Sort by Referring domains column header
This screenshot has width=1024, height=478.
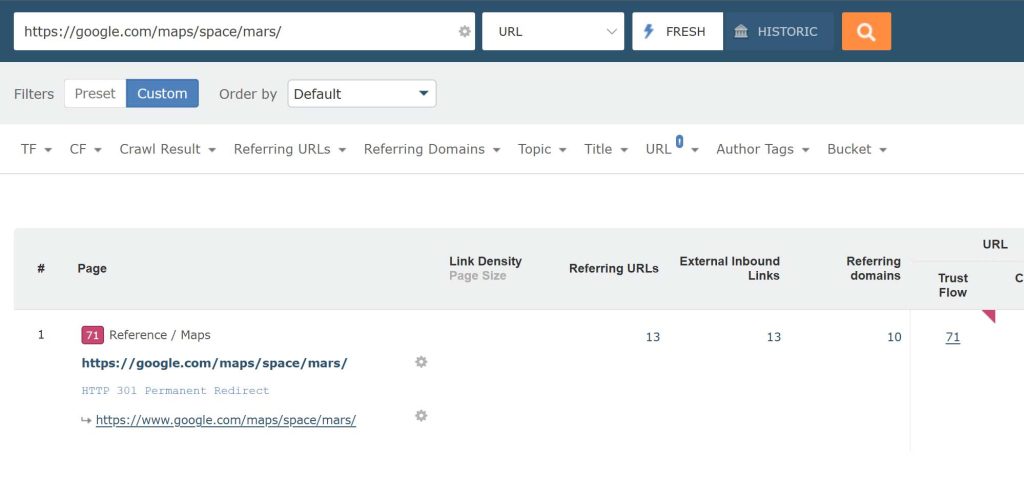[x=874, y=268]
